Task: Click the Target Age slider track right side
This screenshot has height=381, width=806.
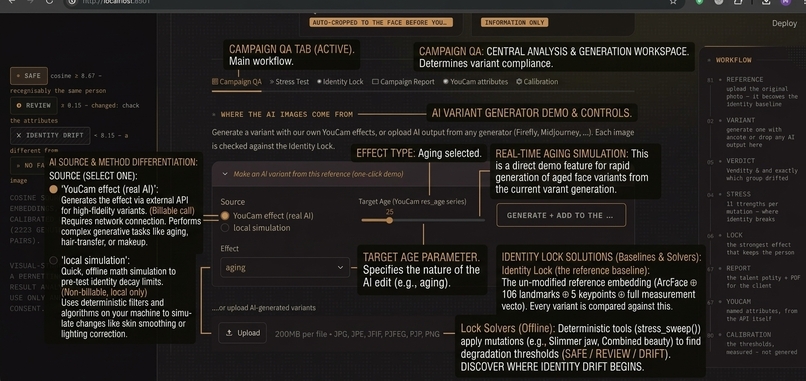Action: point(437,220)
